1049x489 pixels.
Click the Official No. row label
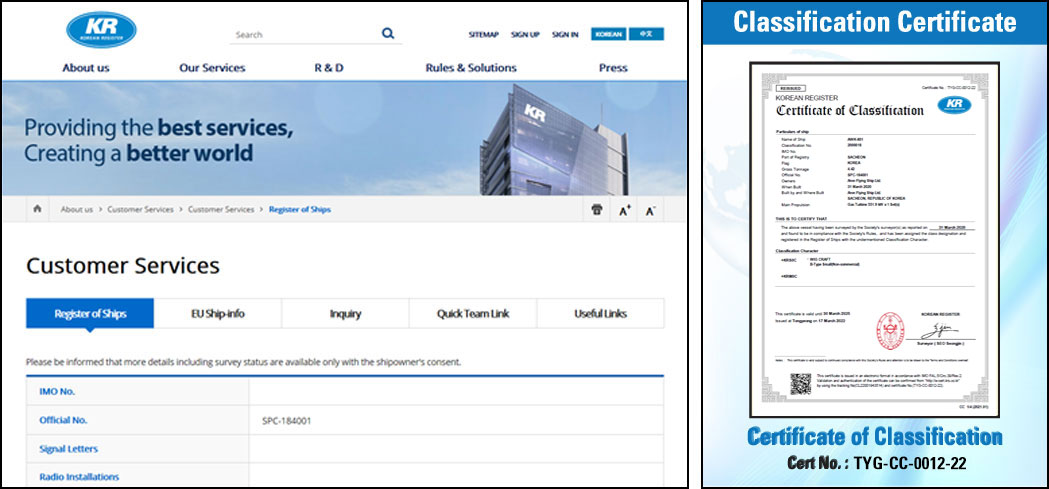pos(64,420)
